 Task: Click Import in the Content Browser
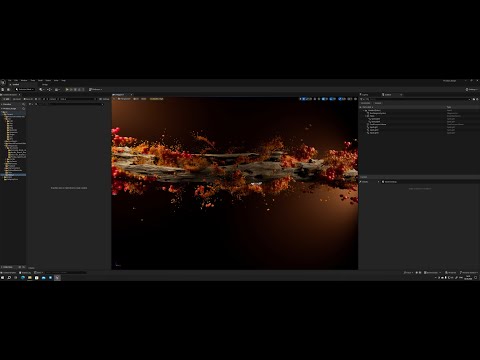coord(17,99)
